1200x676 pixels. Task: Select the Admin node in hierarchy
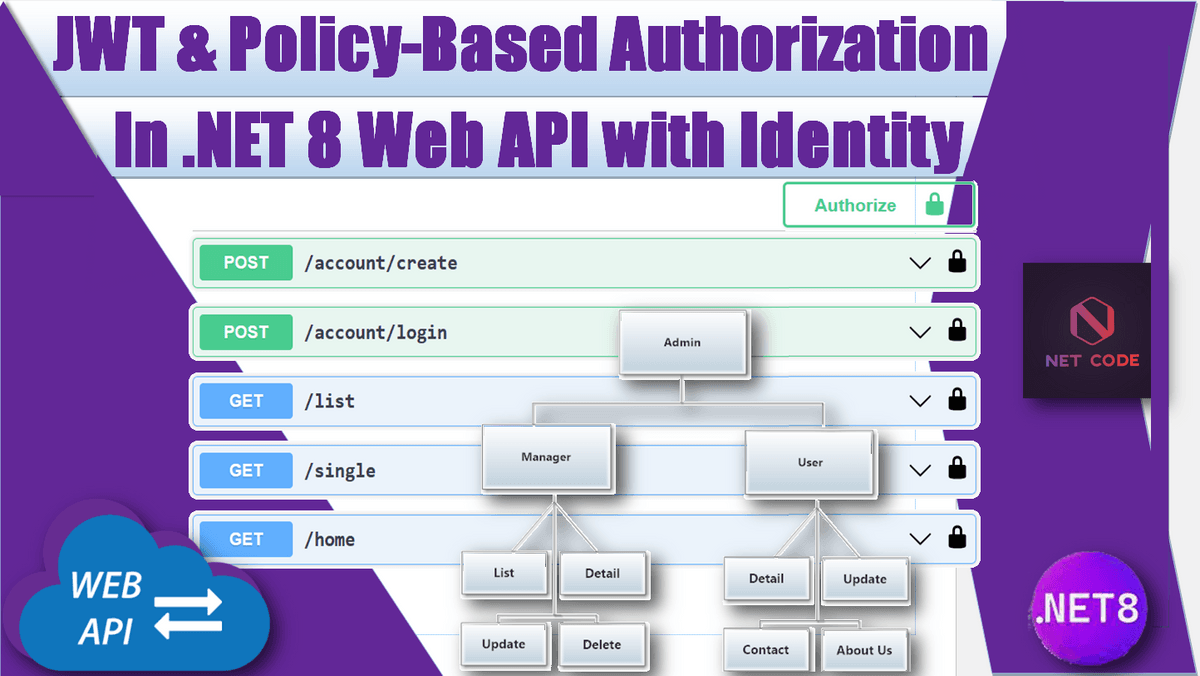click(x=682, y=343)
